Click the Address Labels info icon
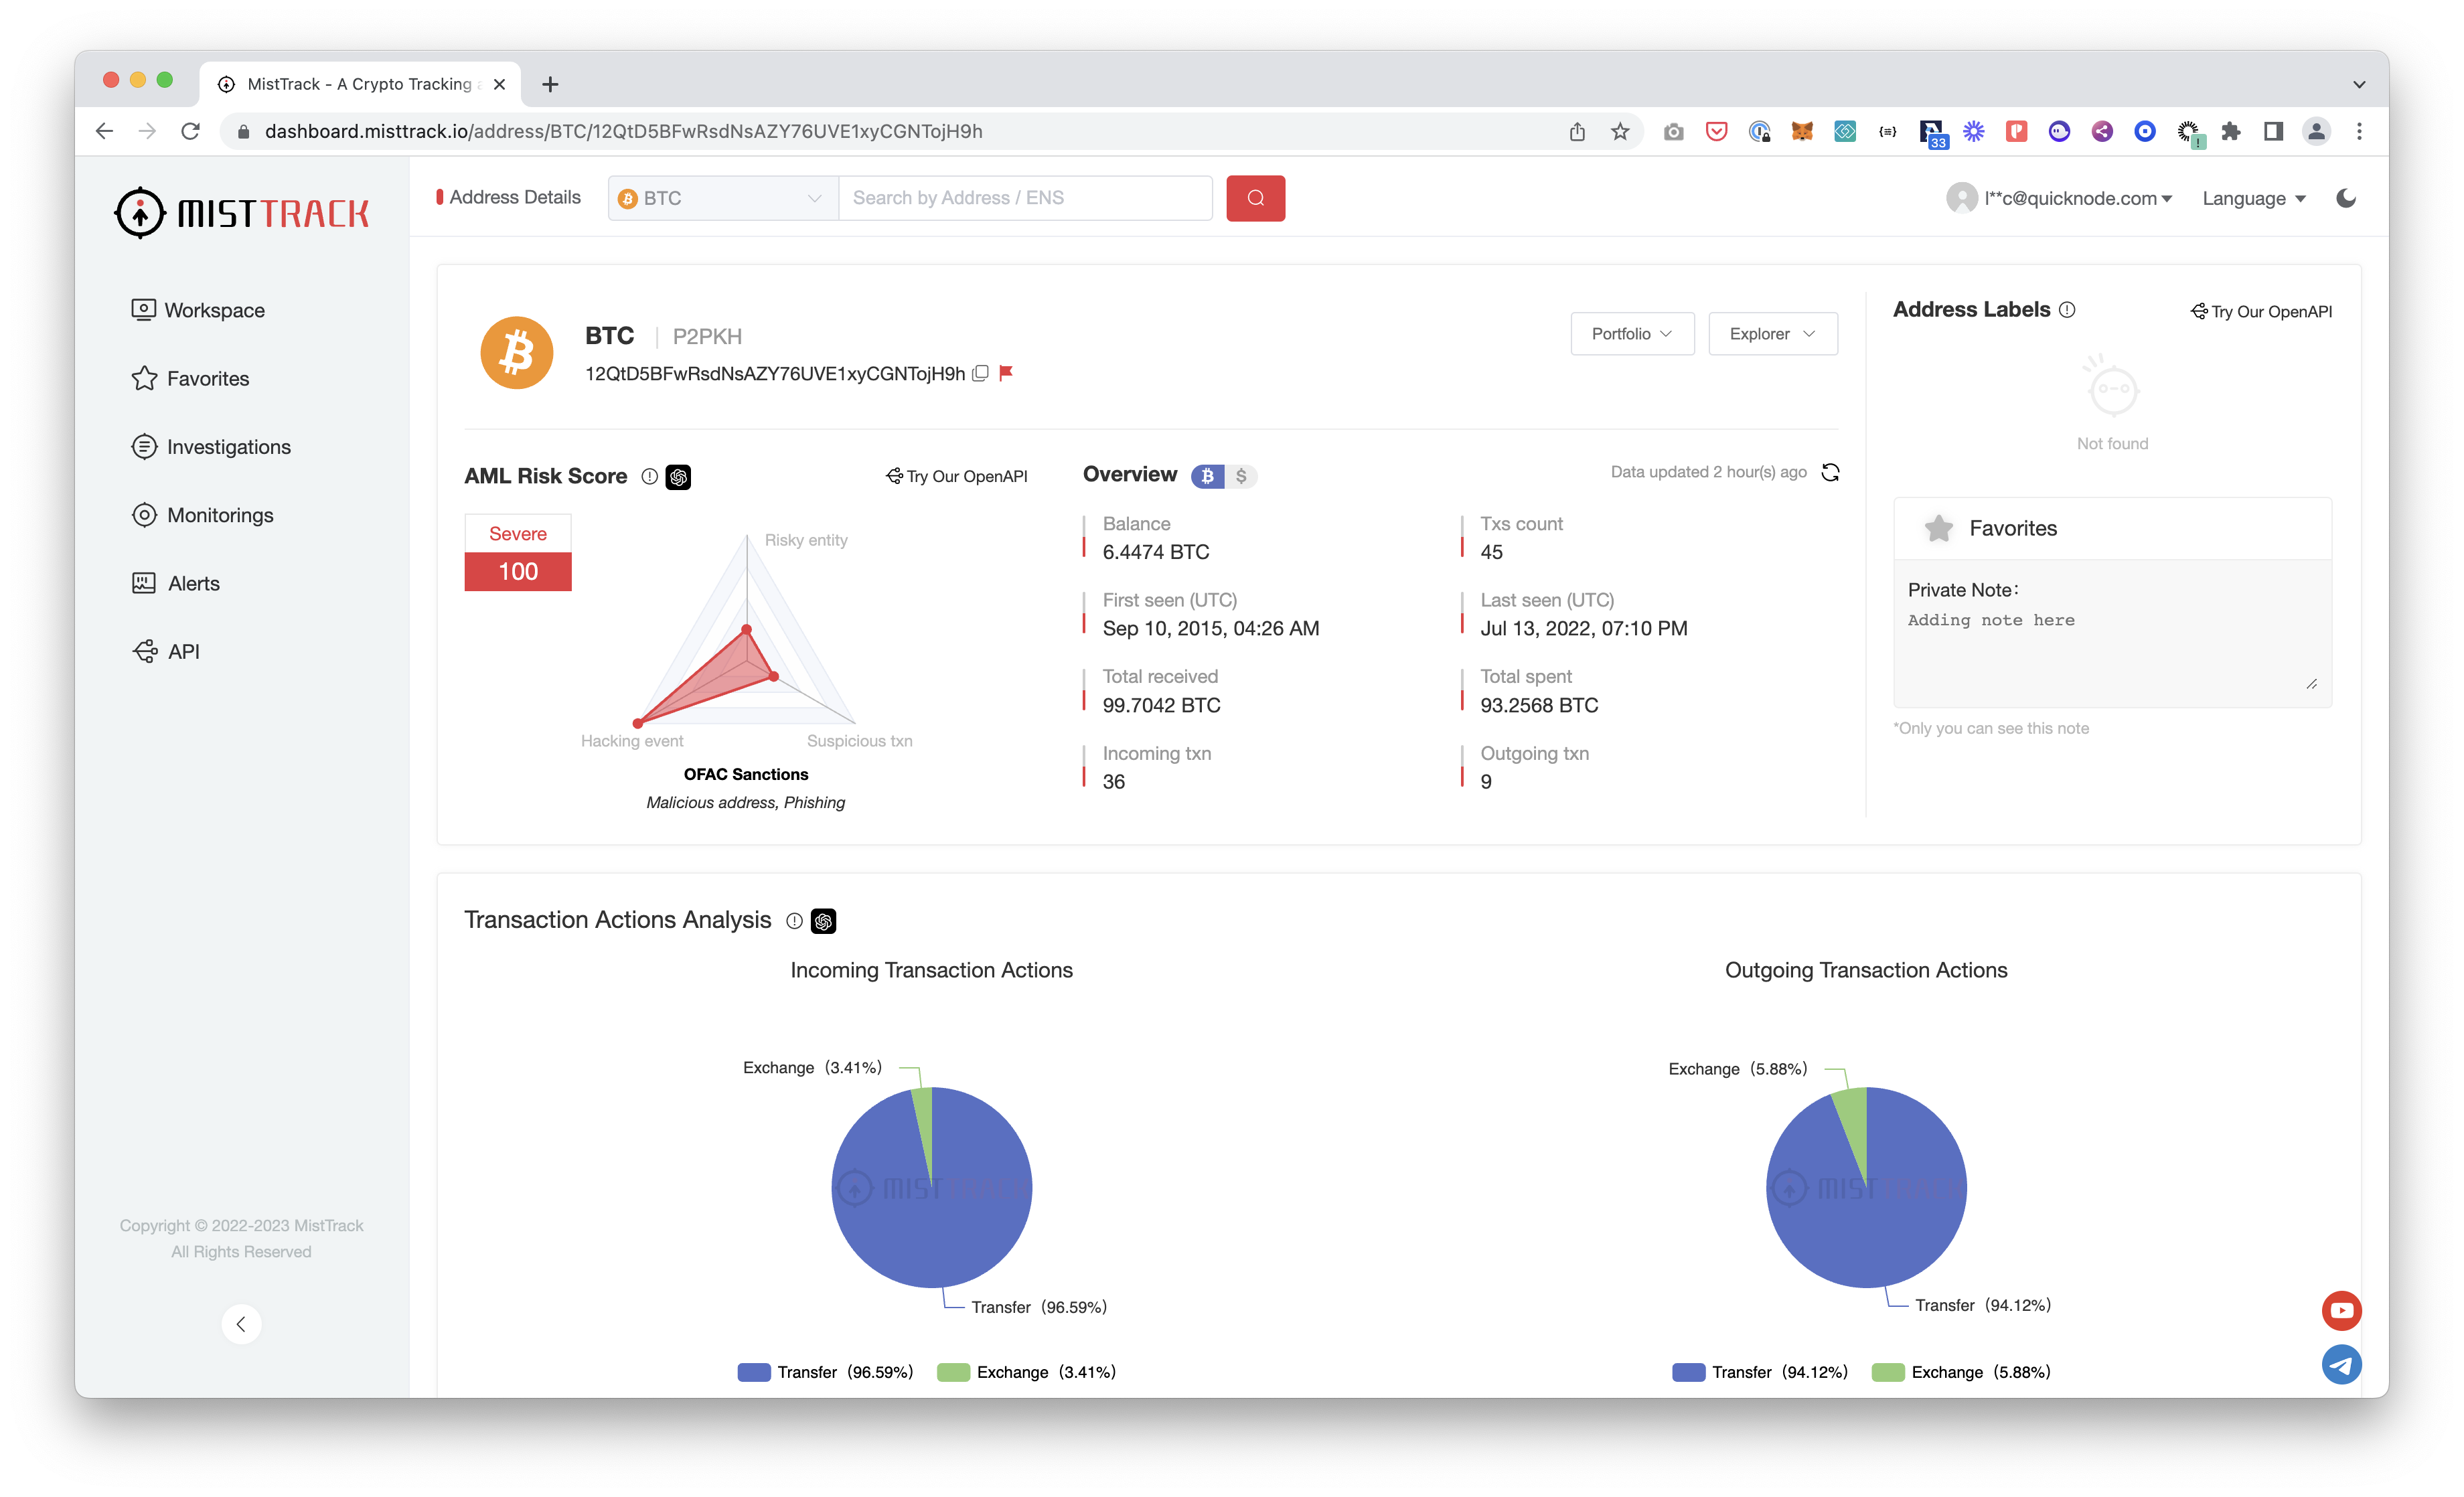This screenshot has height=1497, width=2464. coord(2067,310)
